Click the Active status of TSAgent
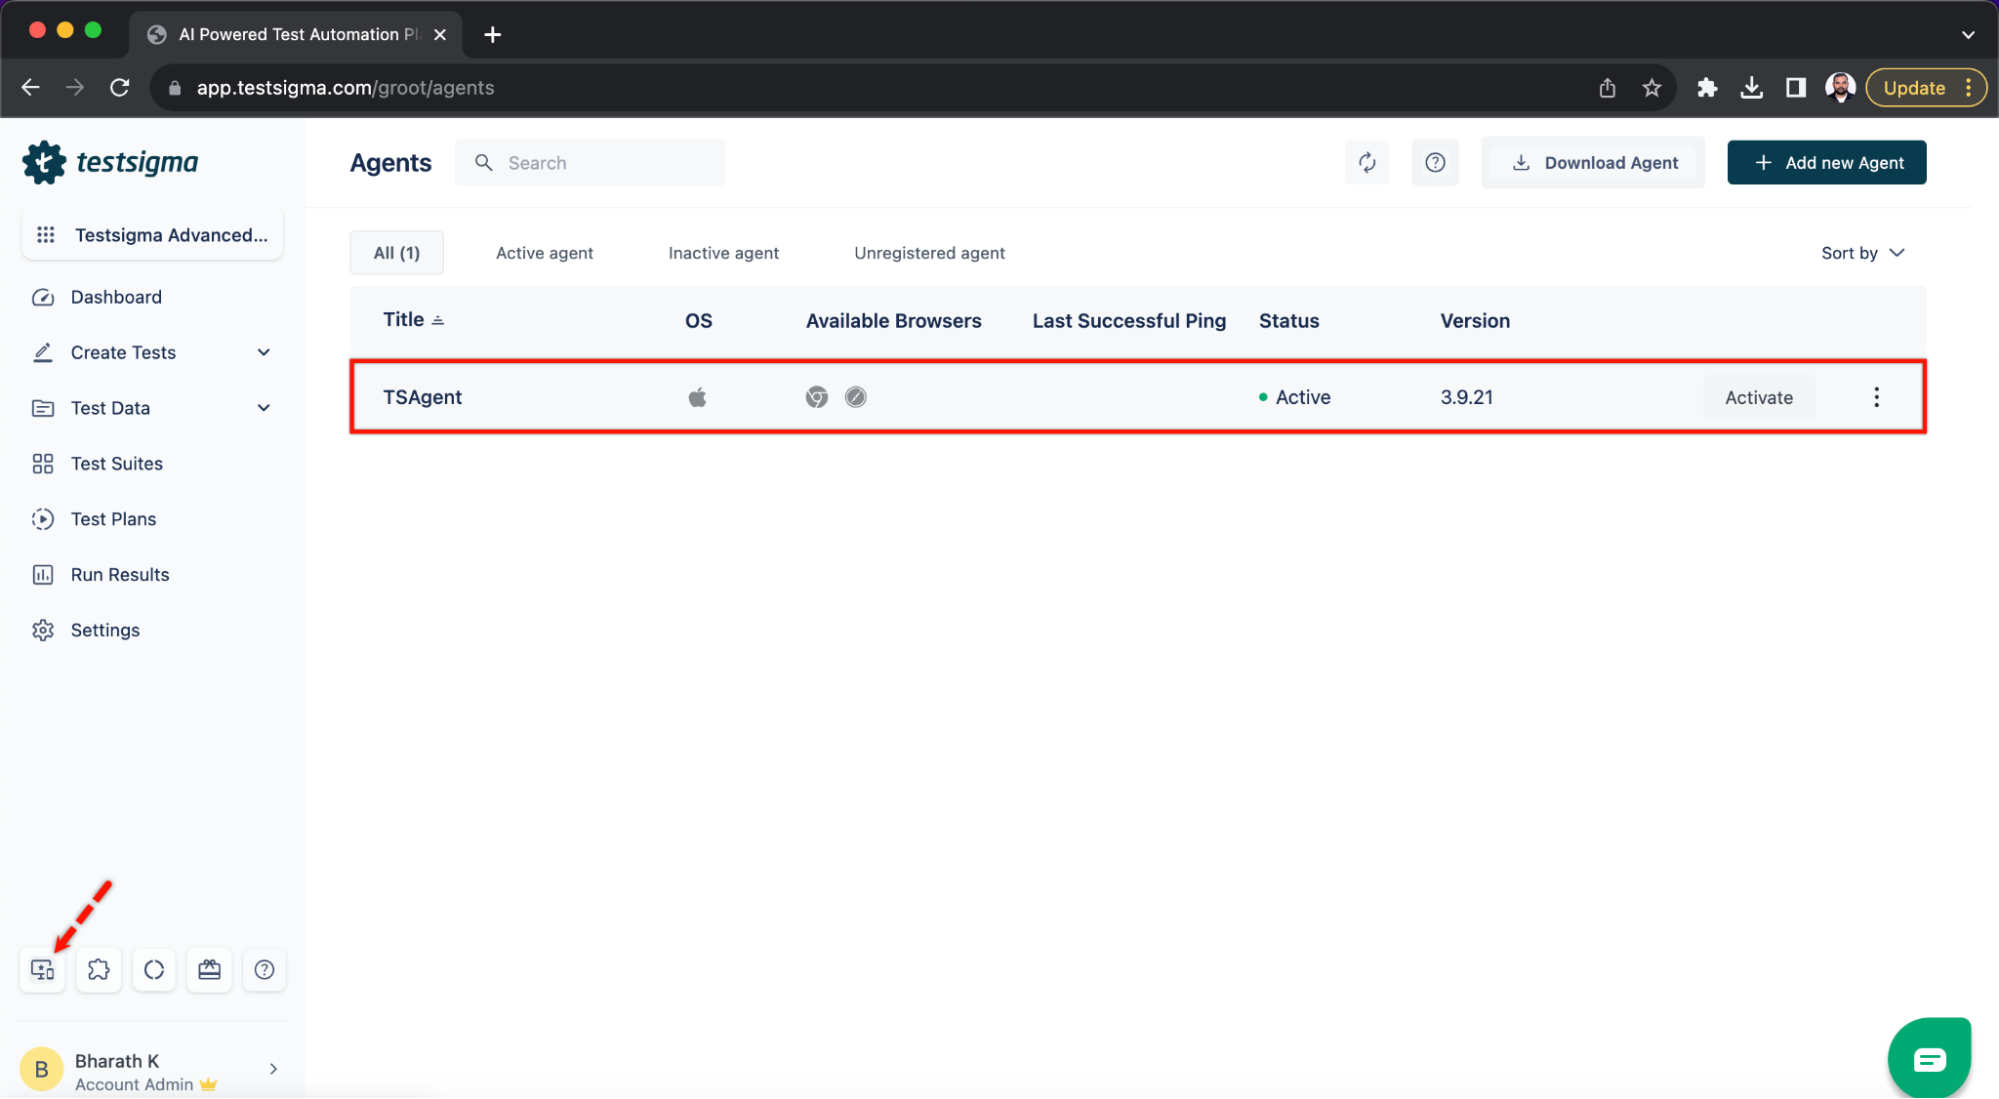The width and height of the screenshot is (1999, 1099). tap(1294, 397)
